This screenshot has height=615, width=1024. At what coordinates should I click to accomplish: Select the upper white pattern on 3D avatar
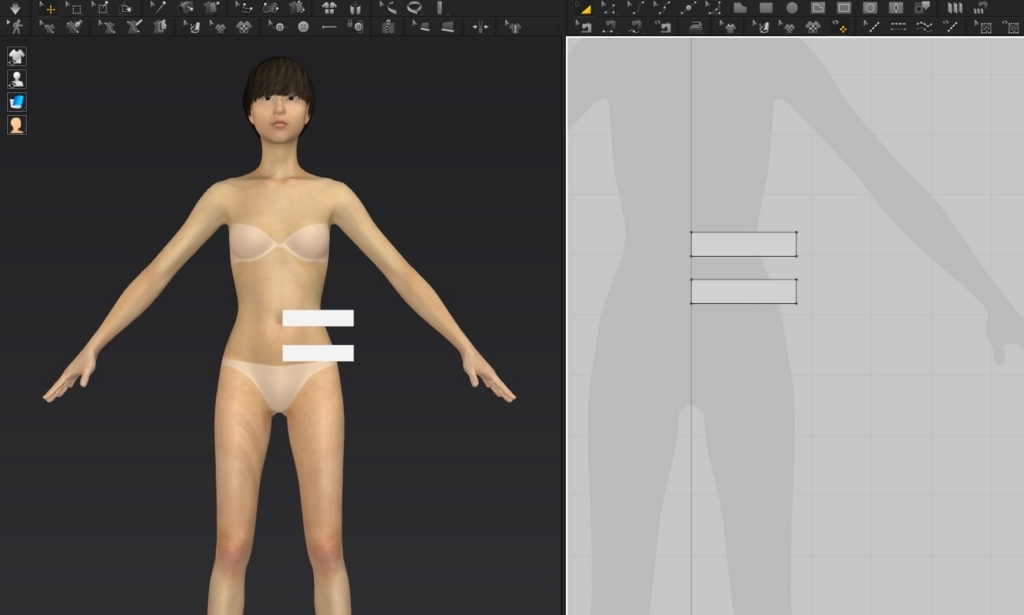[x=318, y=318]
